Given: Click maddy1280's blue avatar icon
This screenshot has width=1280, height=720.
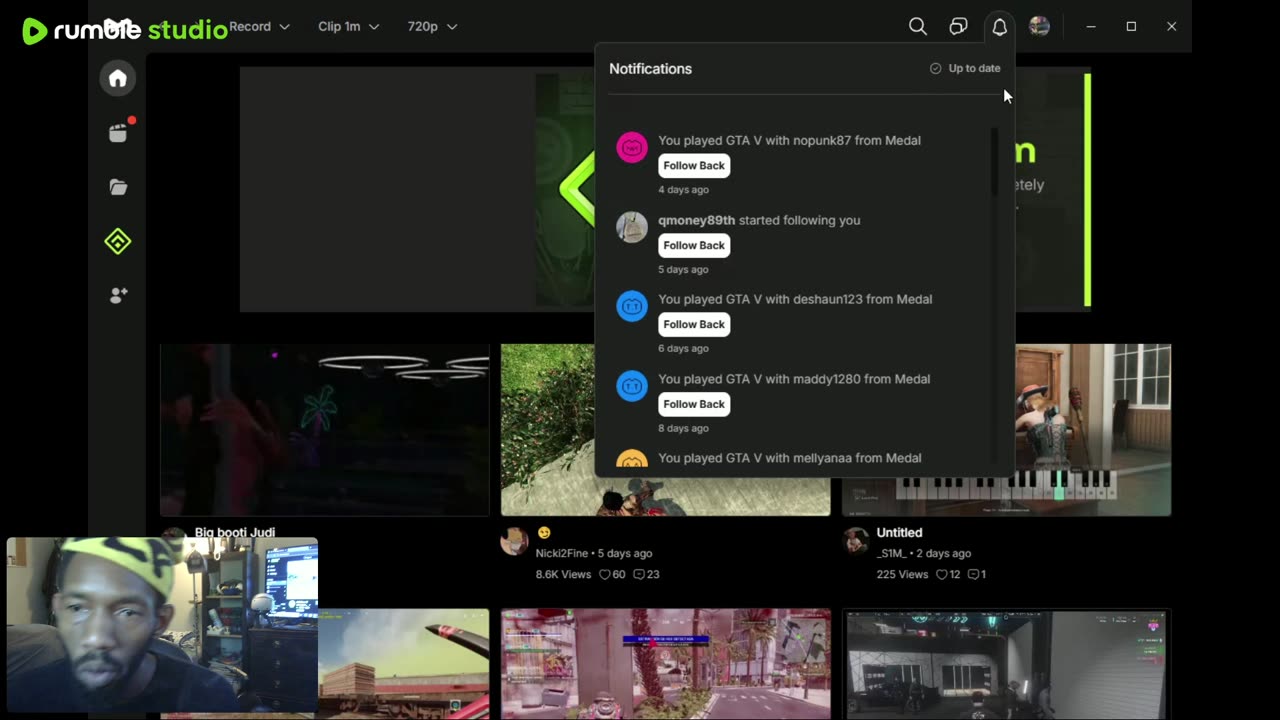Looking at the screenshot, I should (x=632, y=386).
